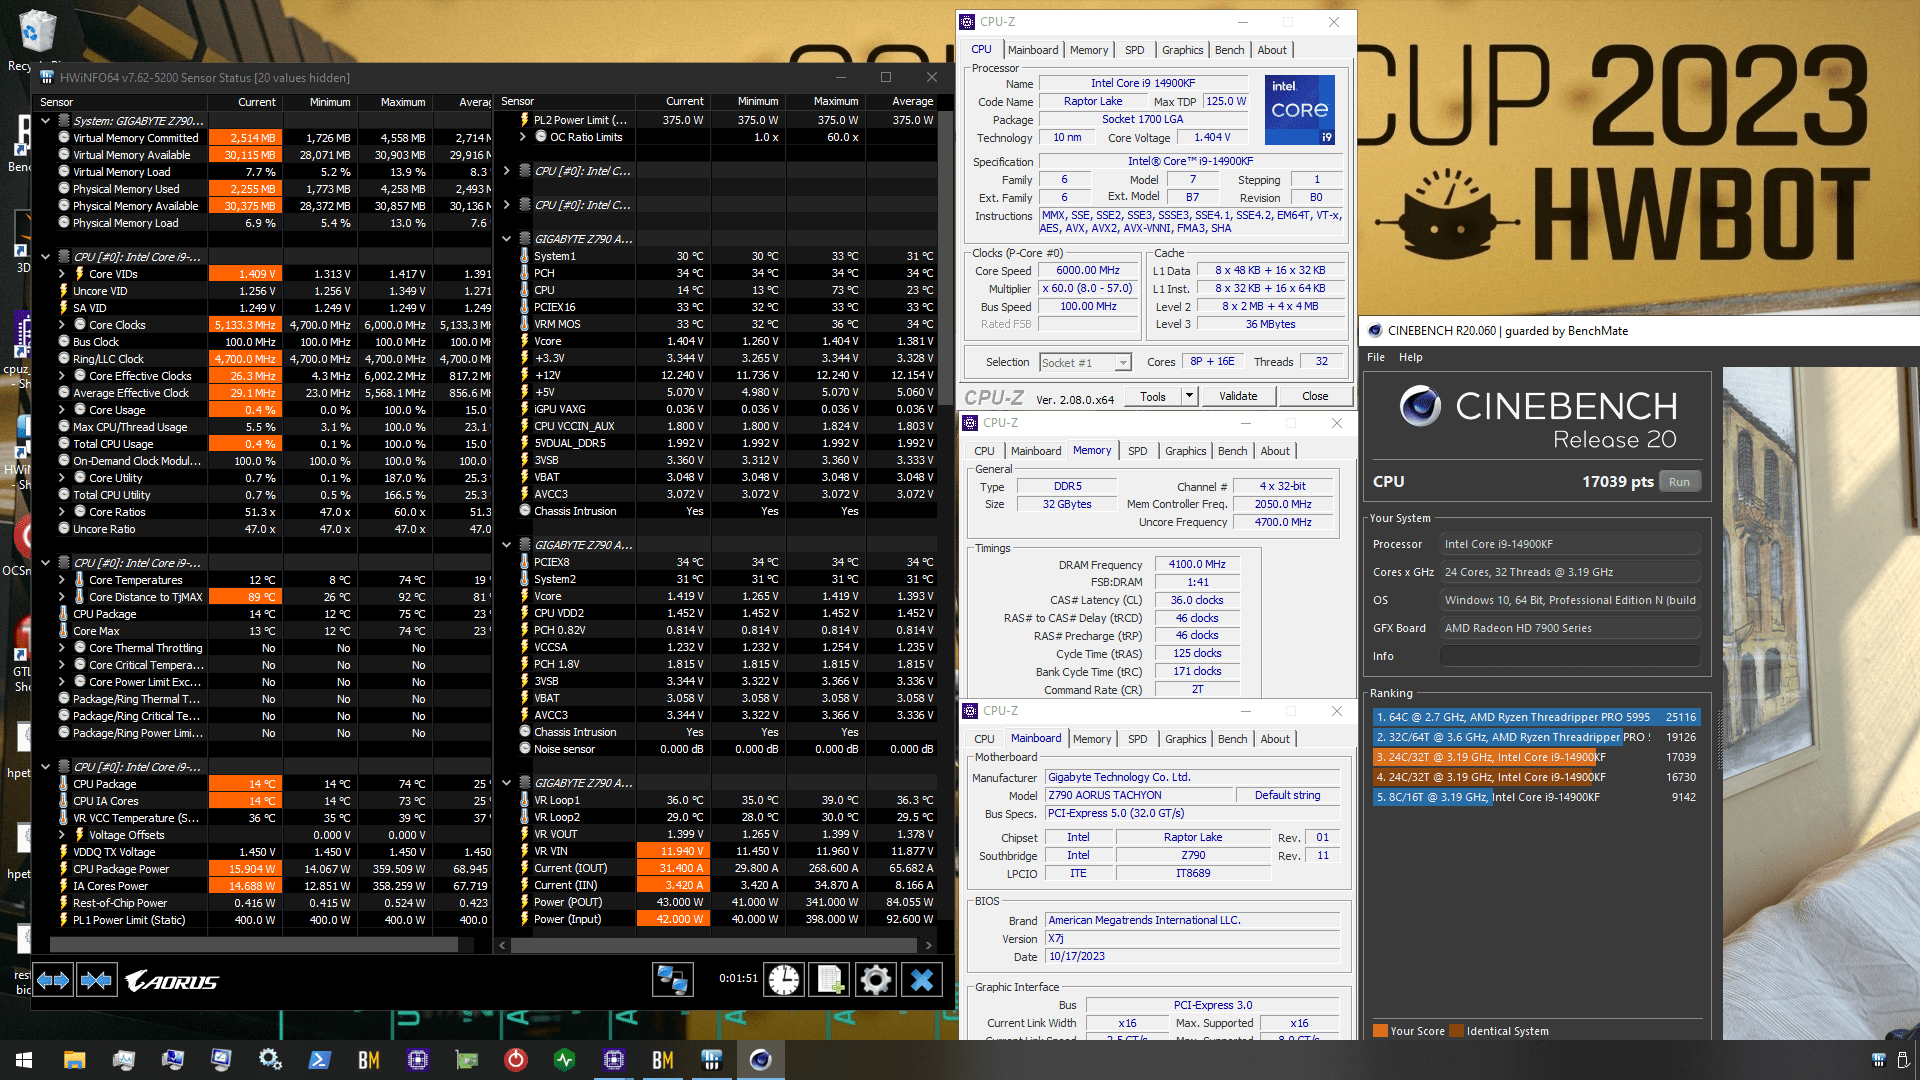1920x1080 pixels.
Task: Click the PowerShell icon in taskbar
Action: point(320,1060)
